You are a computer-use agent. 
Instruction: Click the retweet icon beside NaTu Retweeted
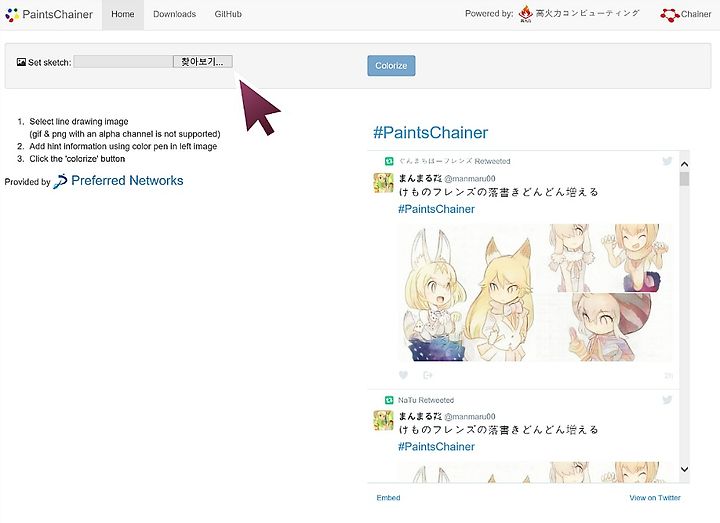[389, 400]
